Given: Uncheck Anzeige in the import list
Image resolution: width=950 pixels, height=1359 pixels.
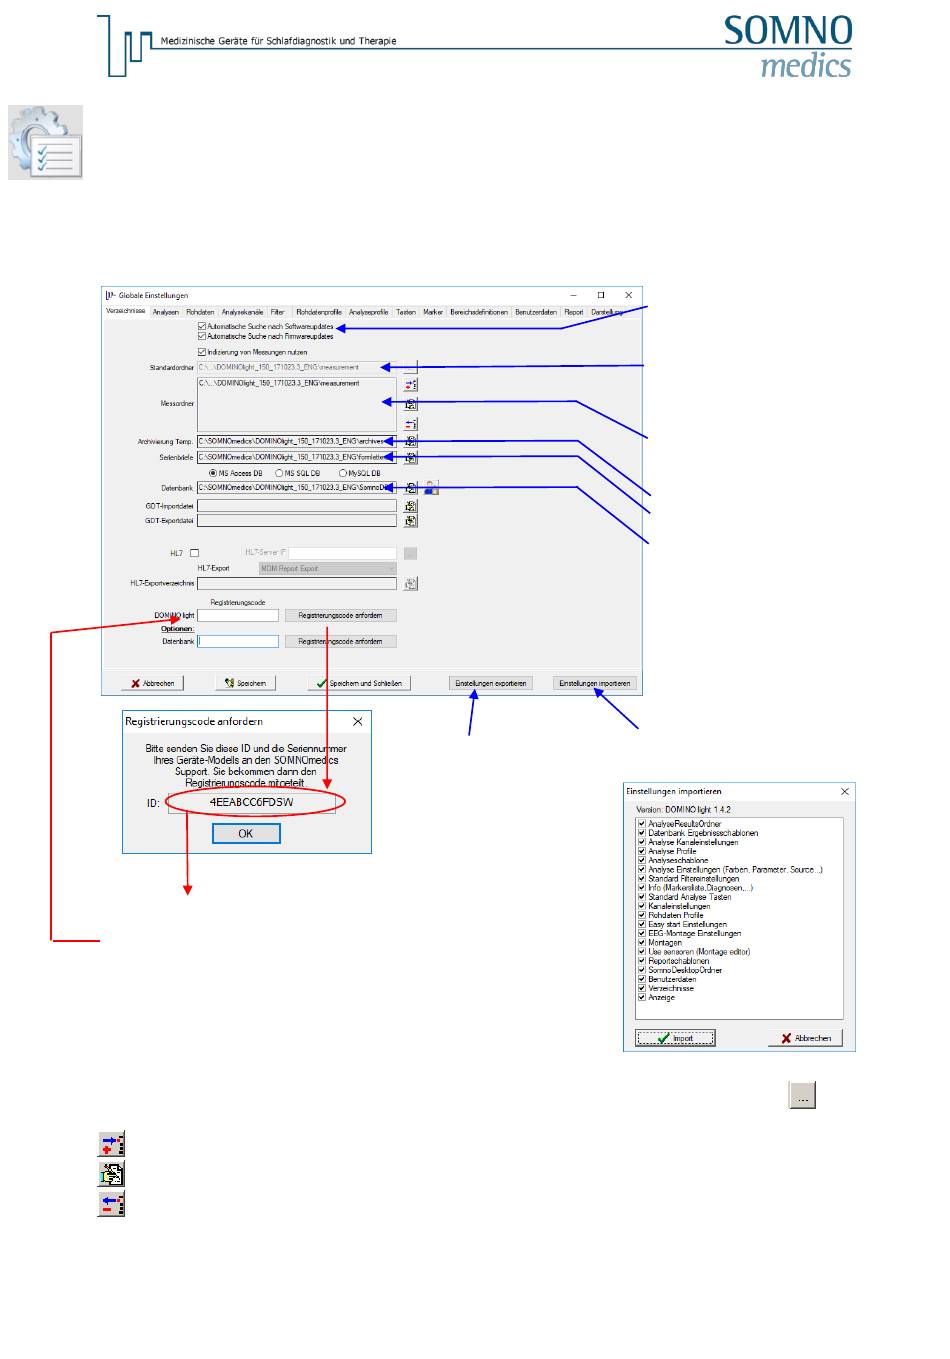Looking at the screenshot, I should [x=641, y=997].
